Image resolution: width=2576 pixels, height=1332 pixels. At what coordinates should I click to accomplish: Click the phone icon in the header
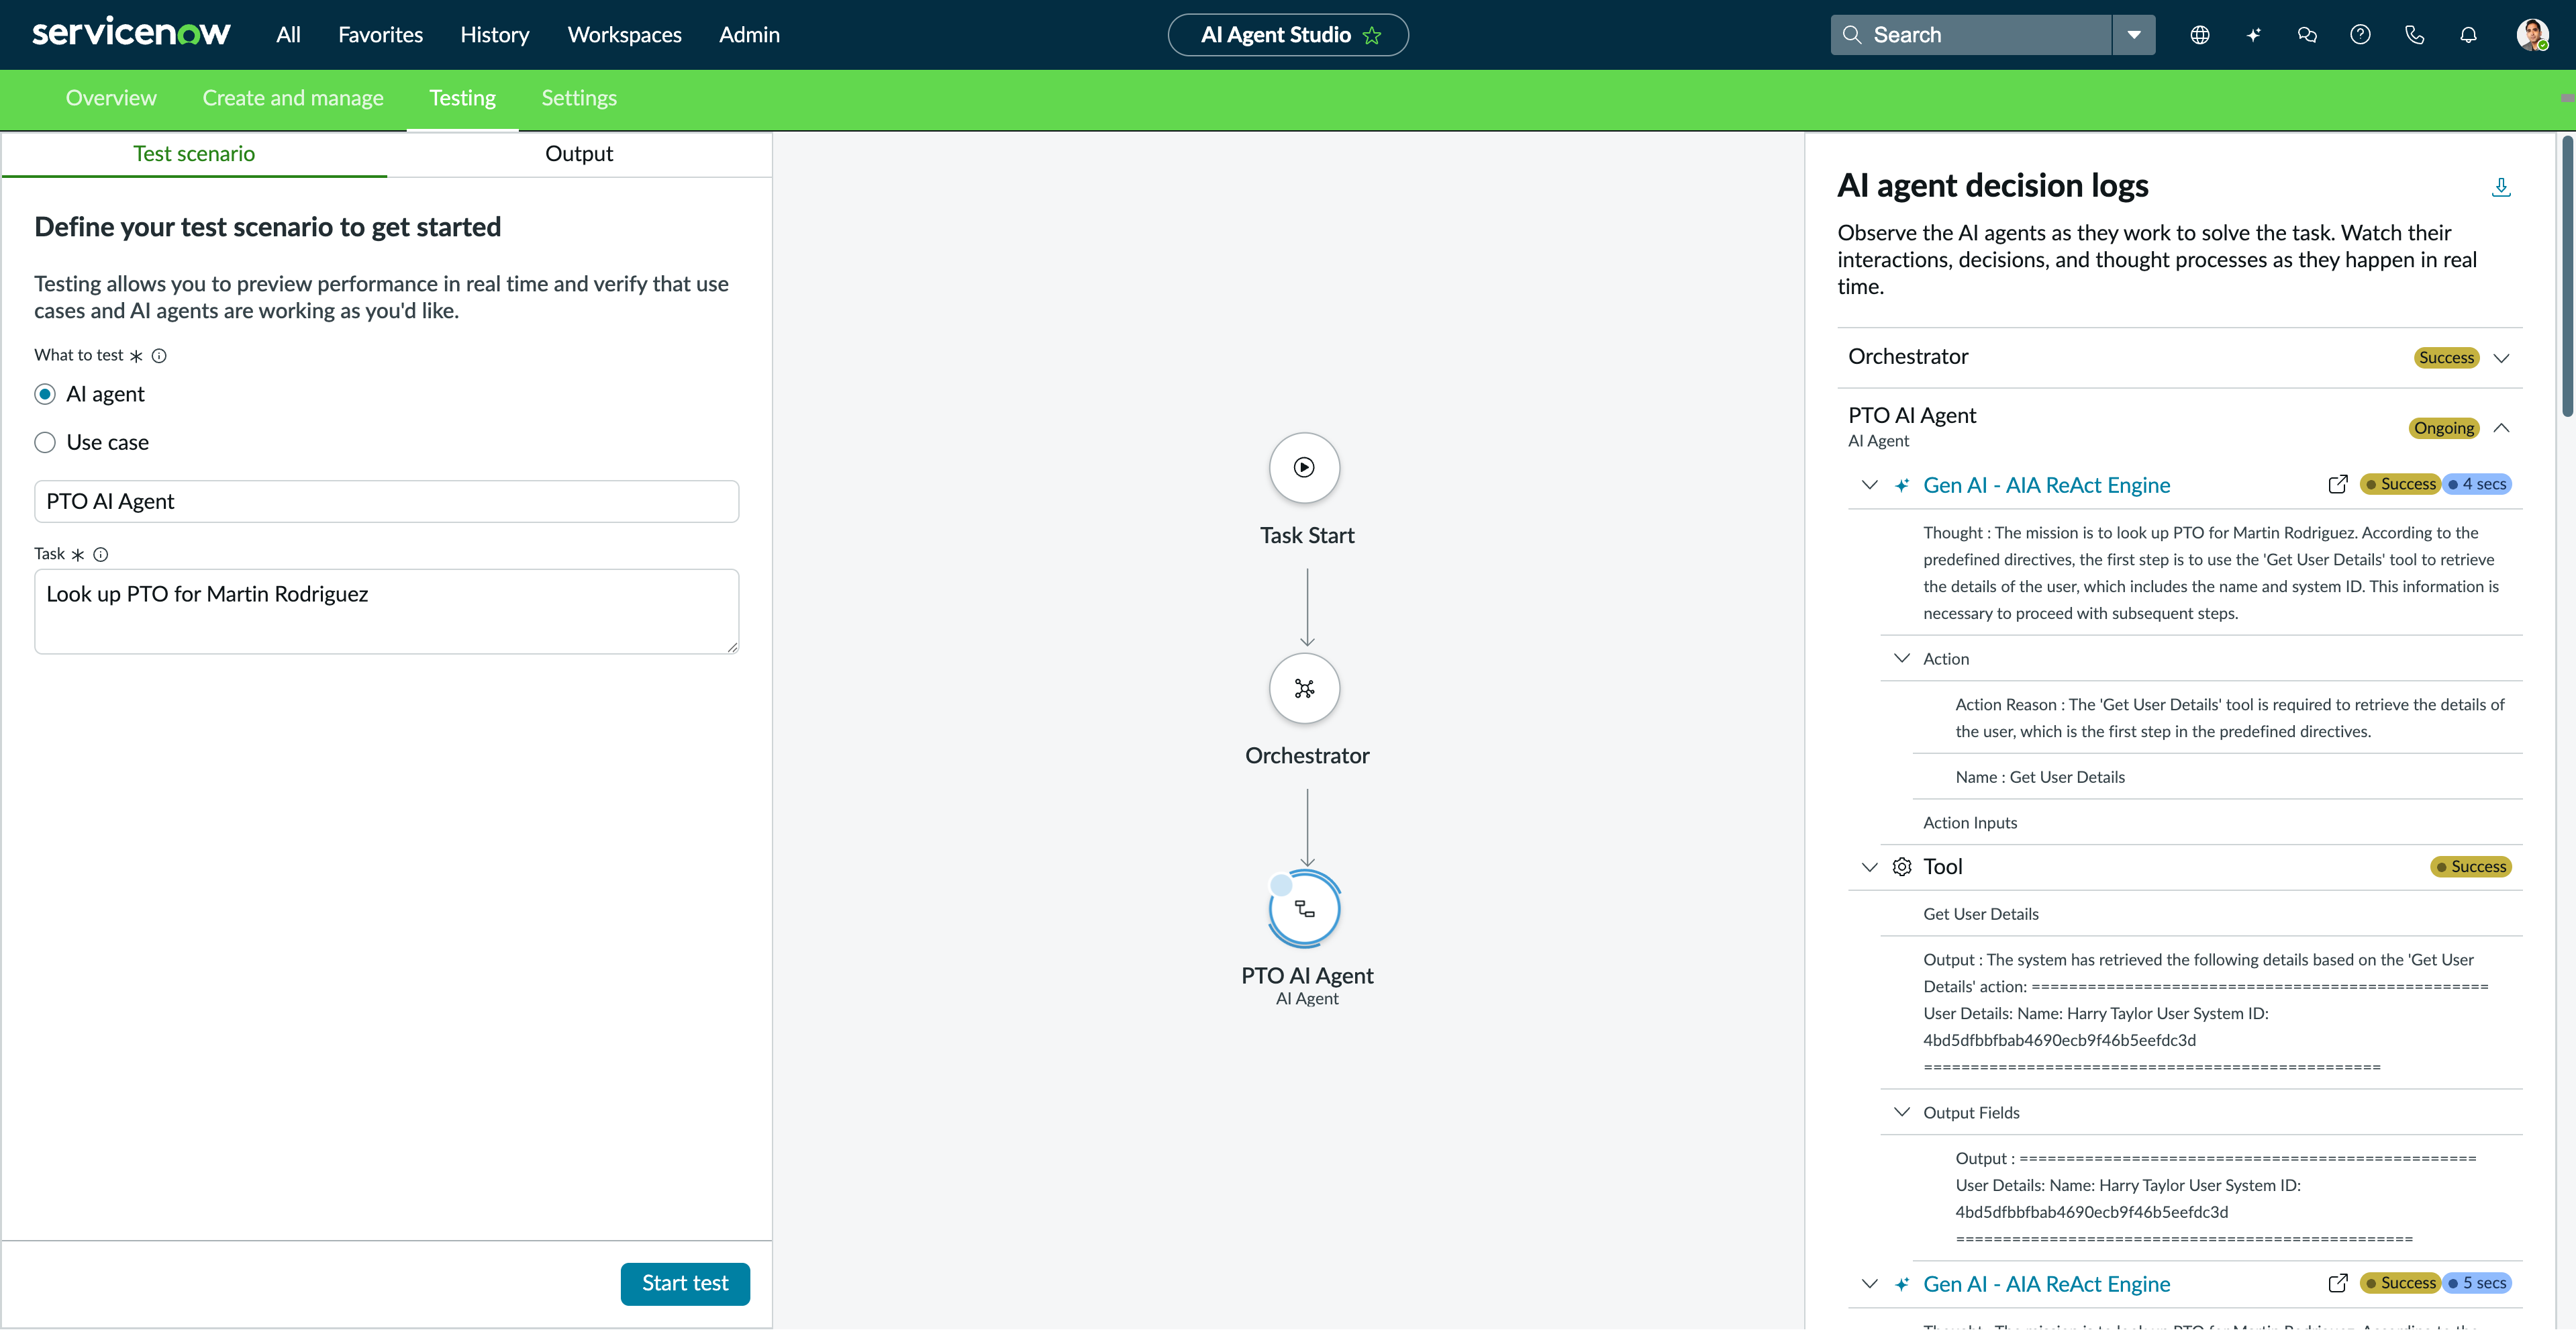pyautogui.click(x=2414, y=34)
